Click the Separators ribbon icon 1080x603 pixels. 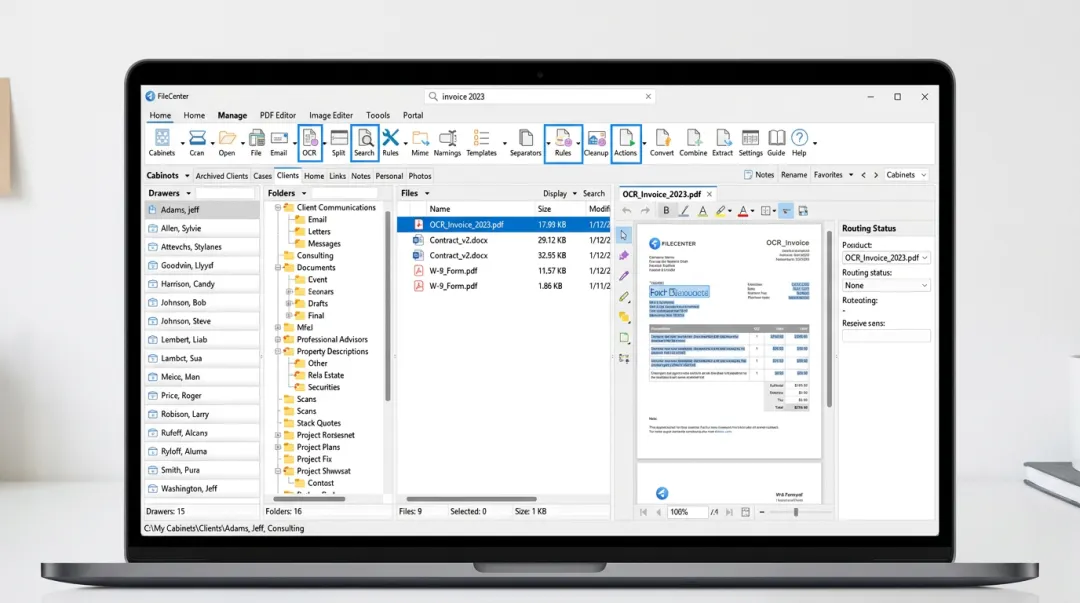tap(526, 143)
